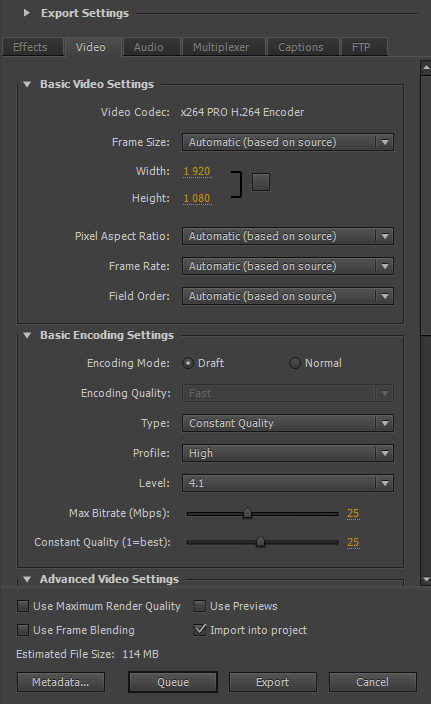This screenshot has height=704, width=431.
Task: Open the Audio tab
Action: pyautogui.click(x=151, y=47)
